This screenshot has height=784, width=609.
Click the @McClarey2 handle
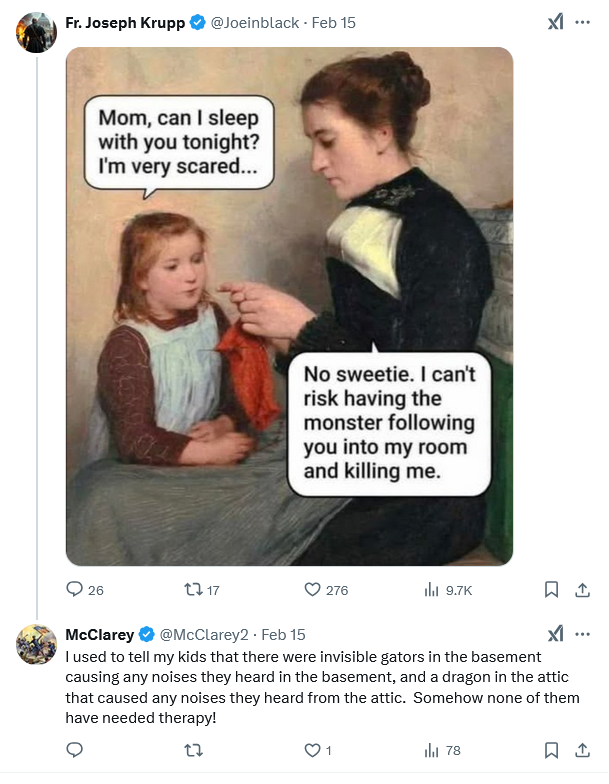(205, 635)
